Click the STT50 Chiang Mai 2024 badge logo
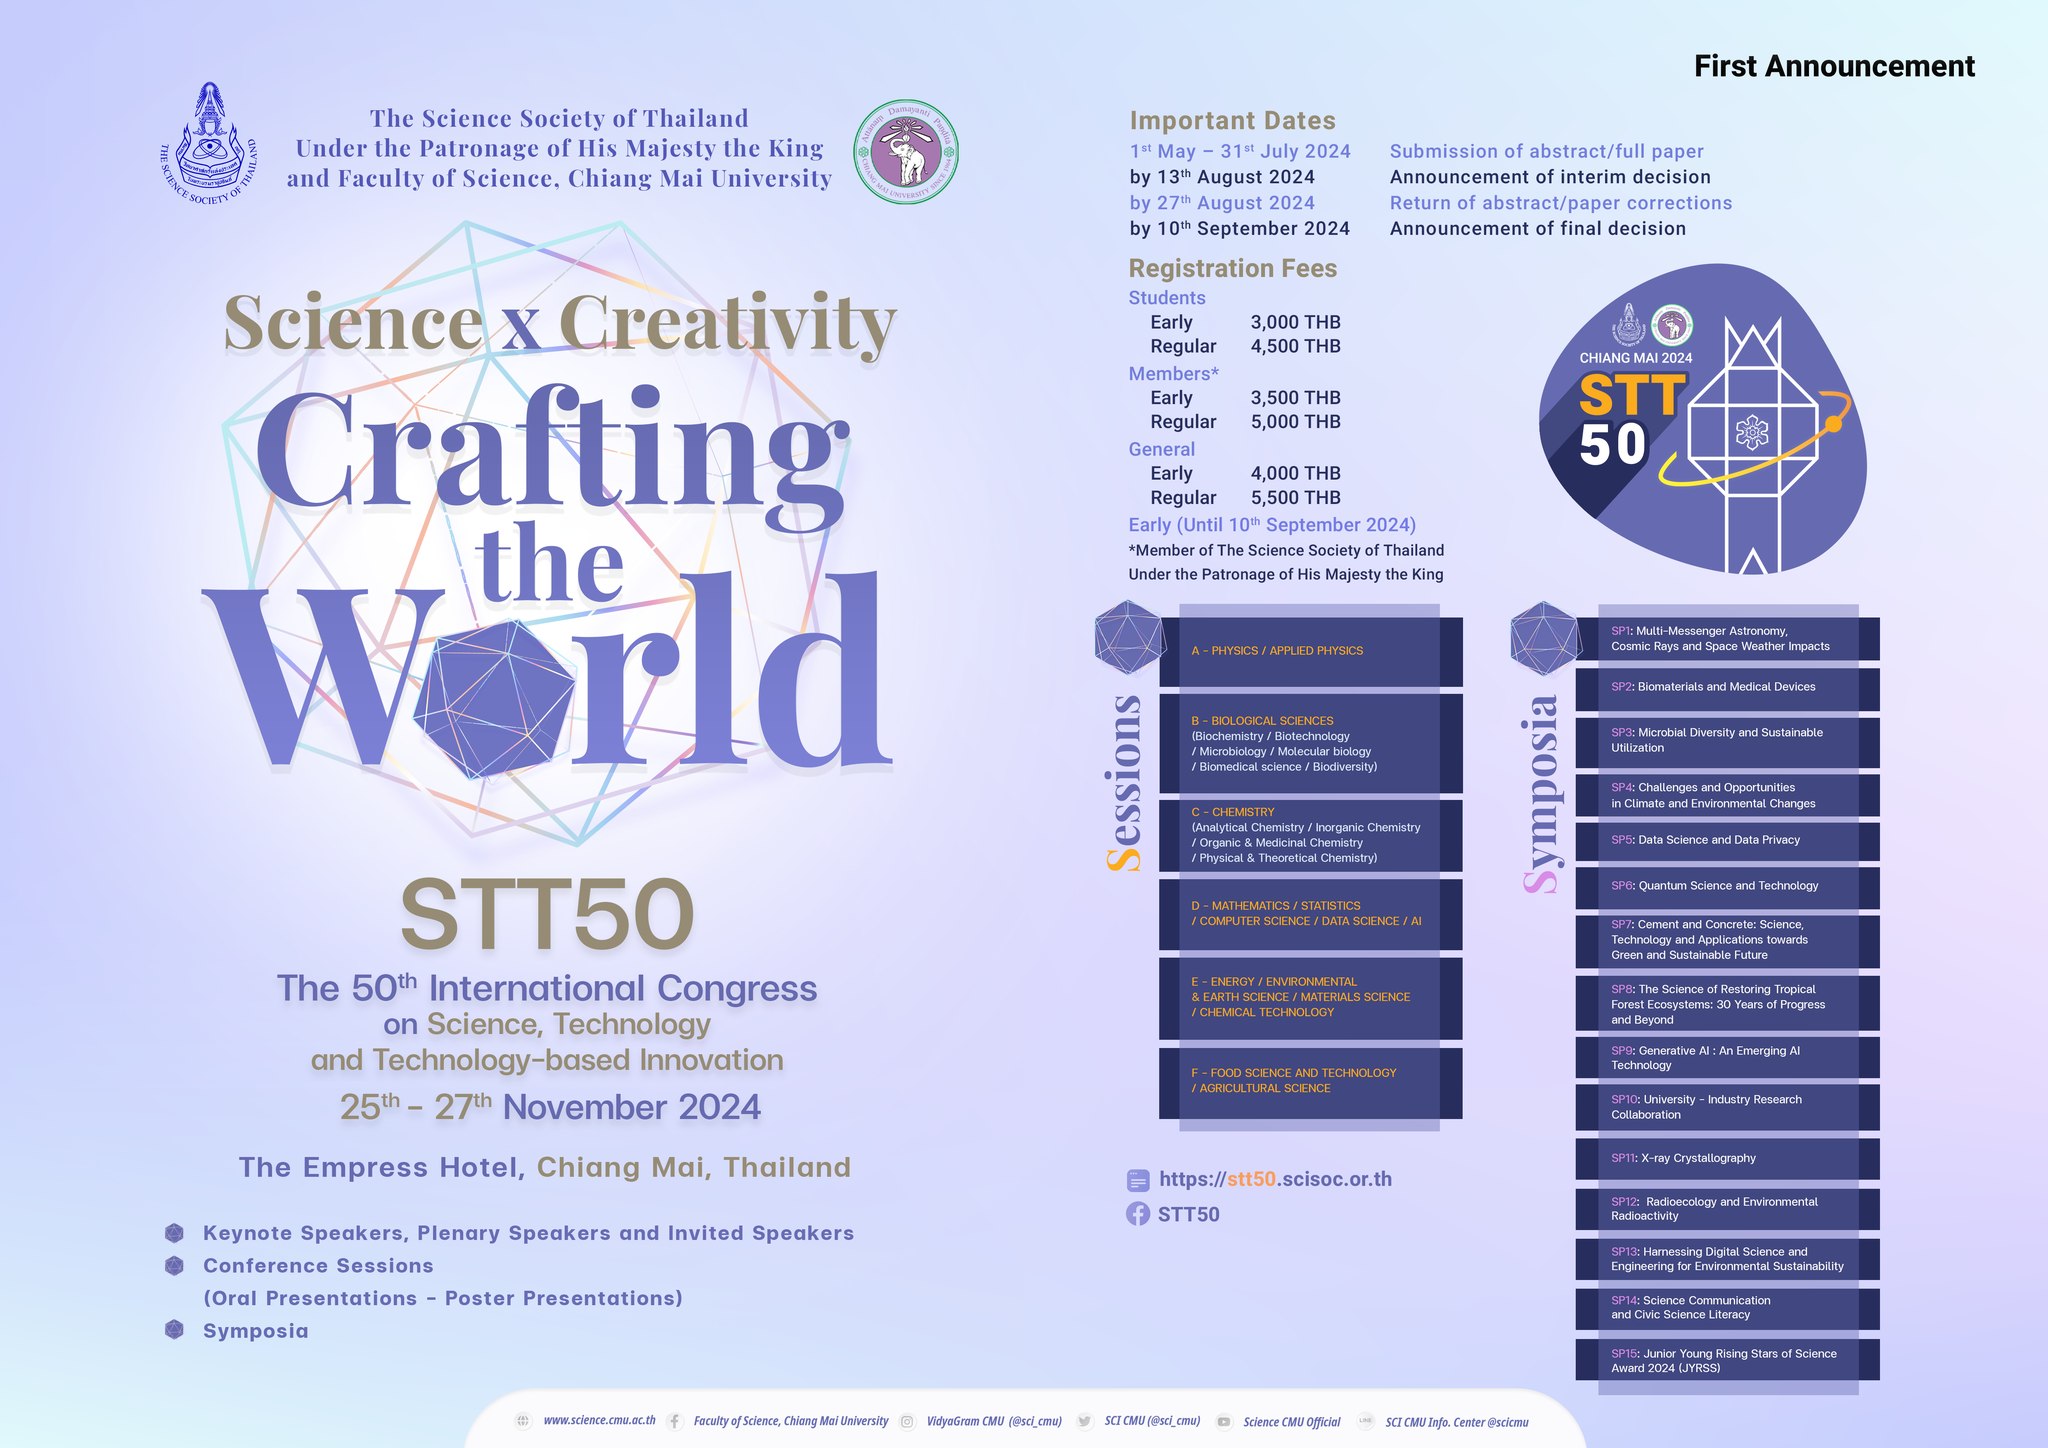The image size is (2048, 1448). coord(1700,420)
